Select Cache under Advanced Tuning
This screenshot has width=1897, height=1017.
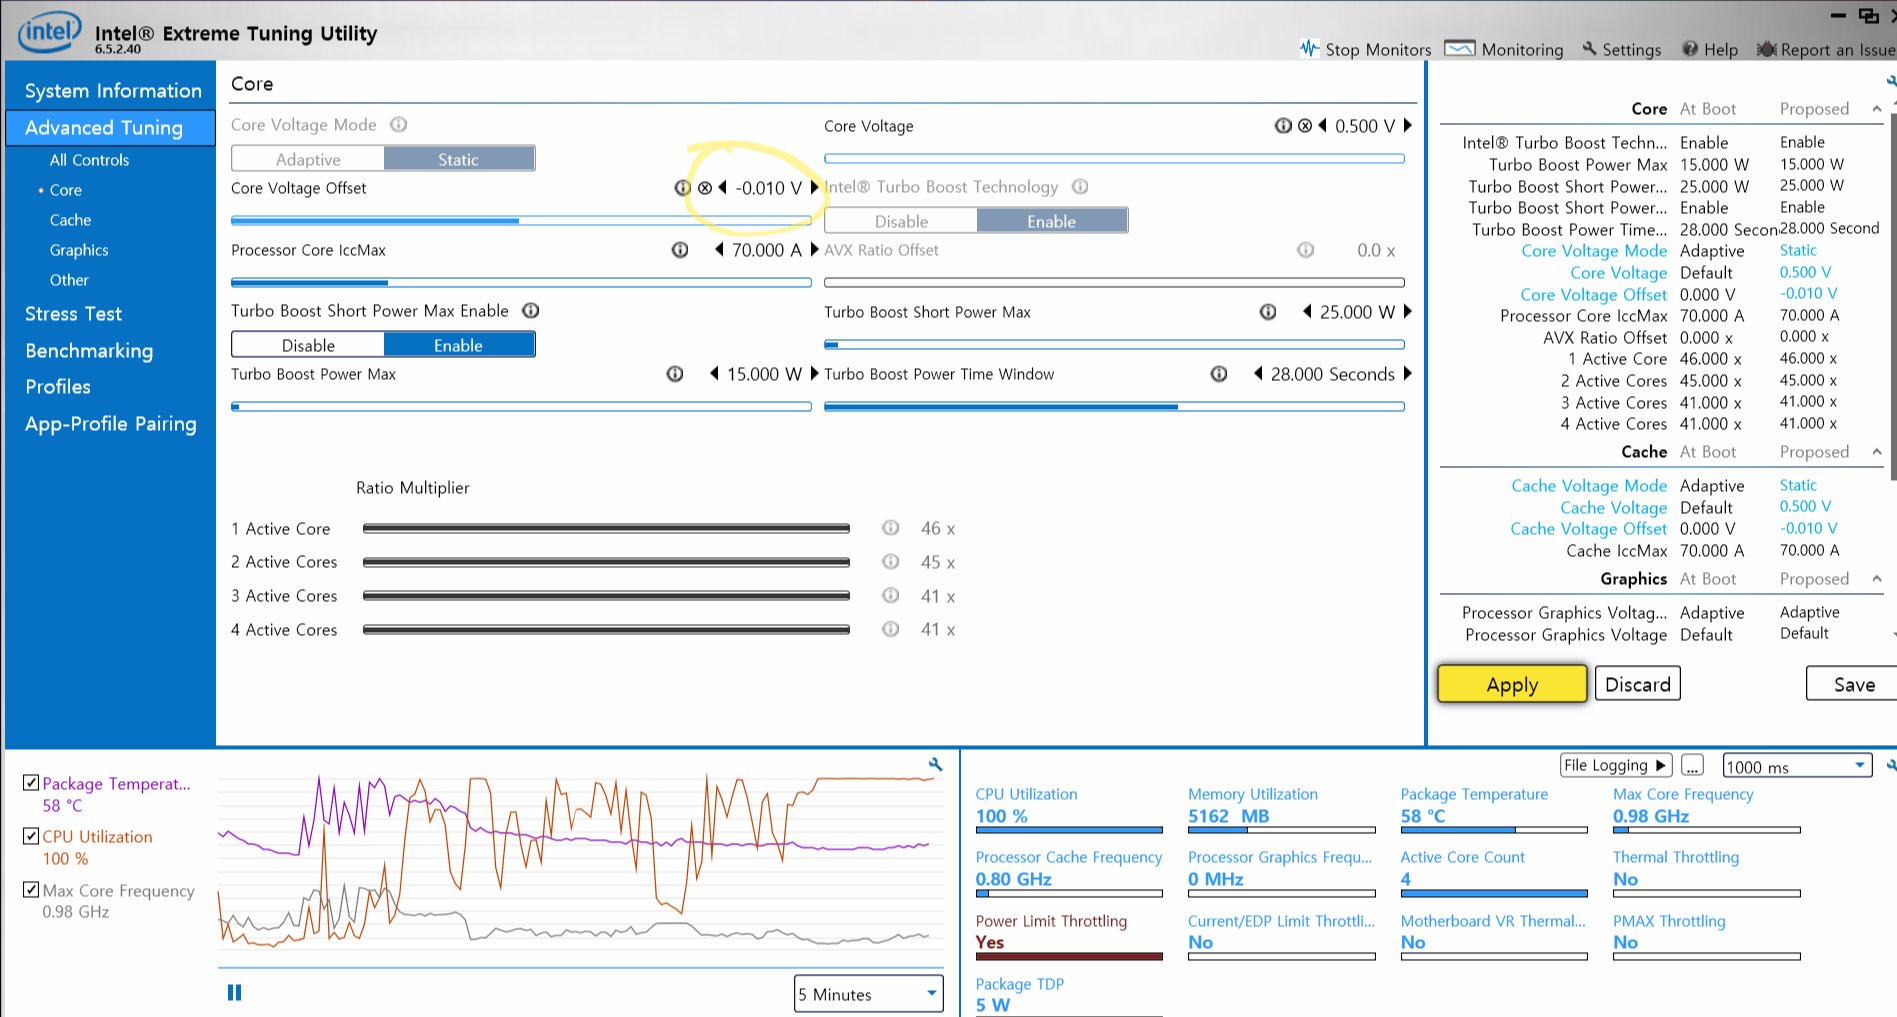pos(70,220)
